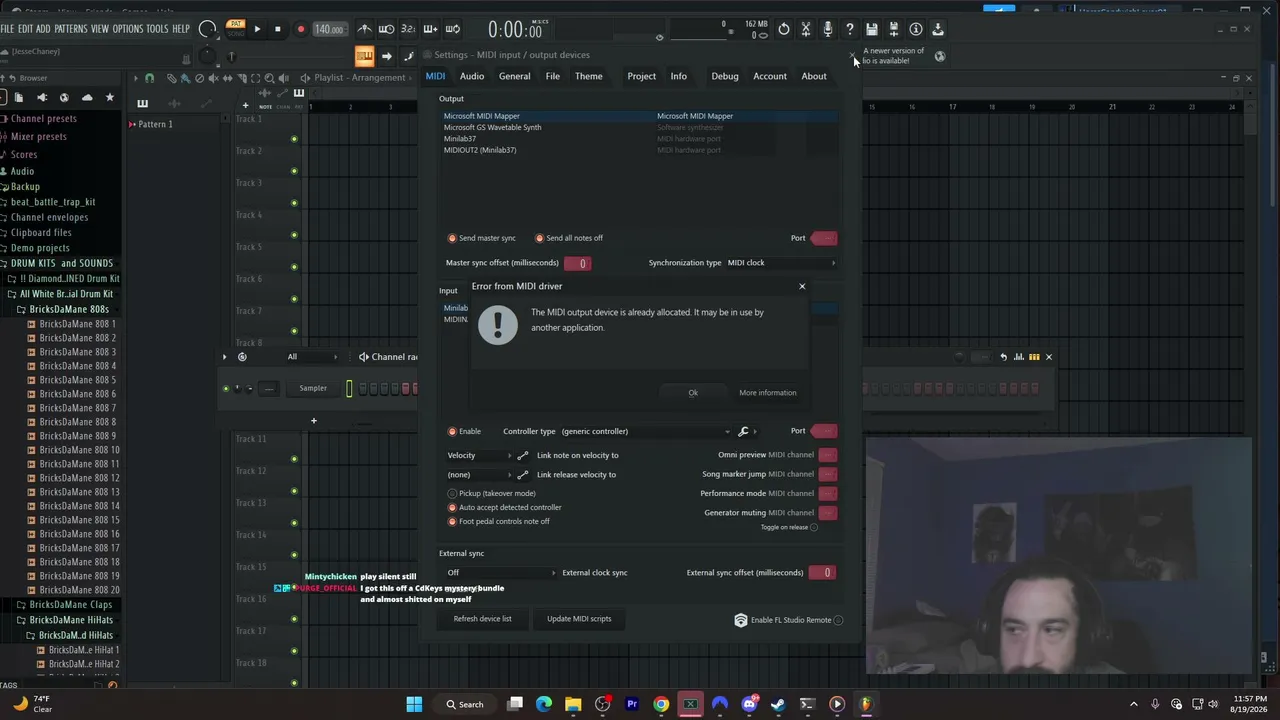Open the Theme settings tab

point(589,76)
